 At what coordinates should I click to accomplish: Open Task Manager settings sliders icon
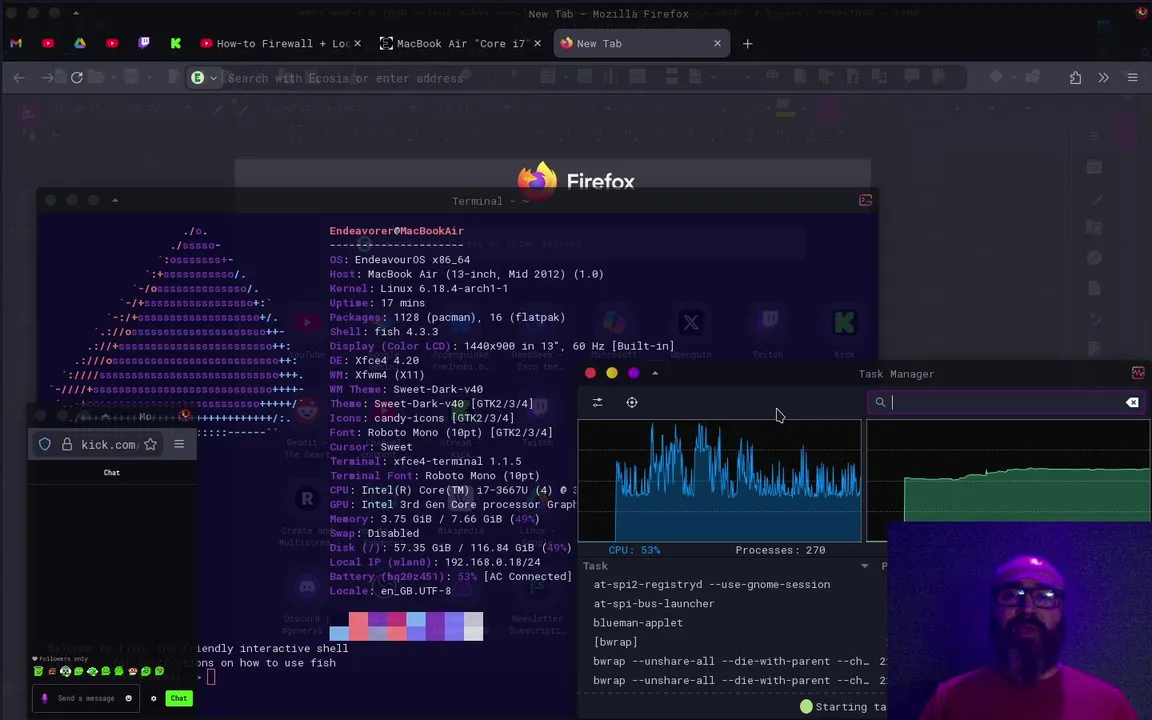tap(597, 403)
